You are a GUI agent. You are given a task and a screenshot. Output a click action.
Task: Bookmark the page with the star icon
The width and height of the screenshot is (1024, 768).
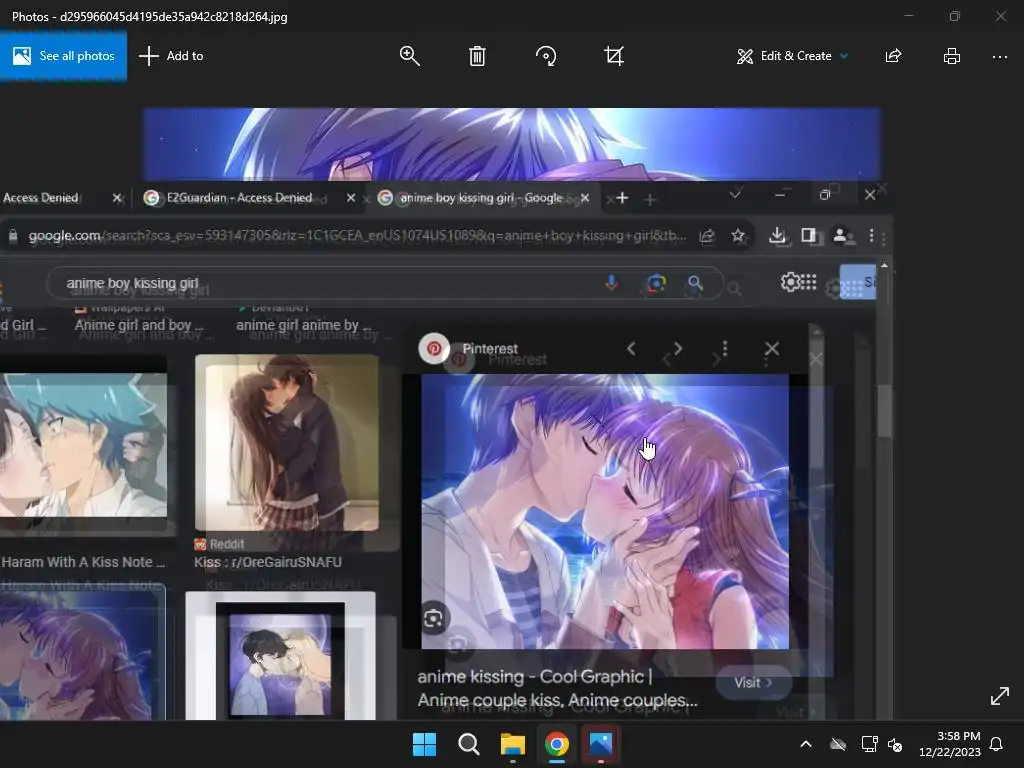coord(738,236)
